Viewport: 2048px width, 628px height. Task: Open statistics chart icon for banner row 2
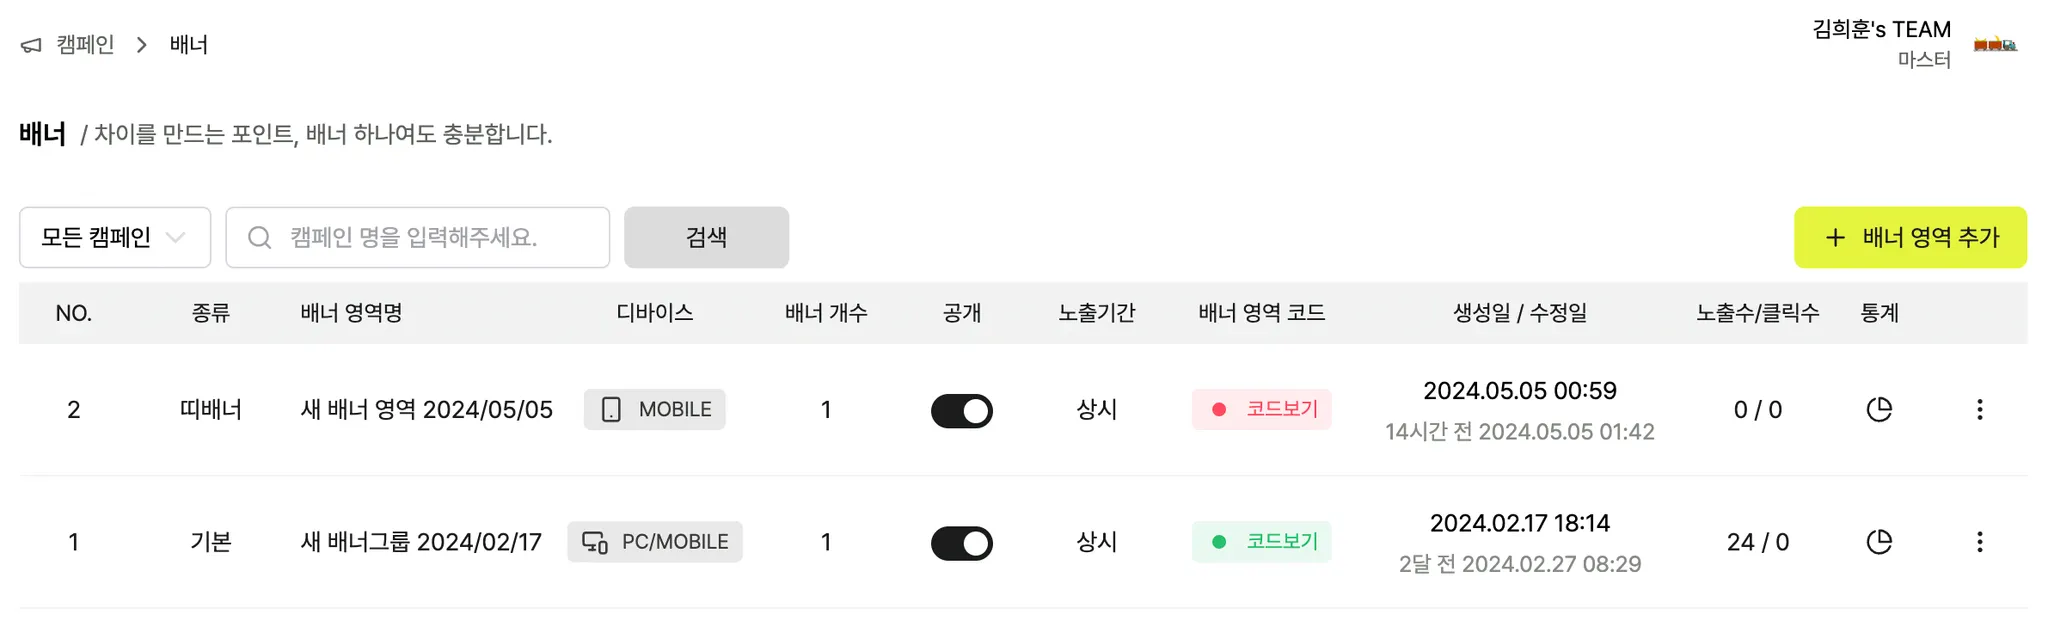[x=1879, y=410]
